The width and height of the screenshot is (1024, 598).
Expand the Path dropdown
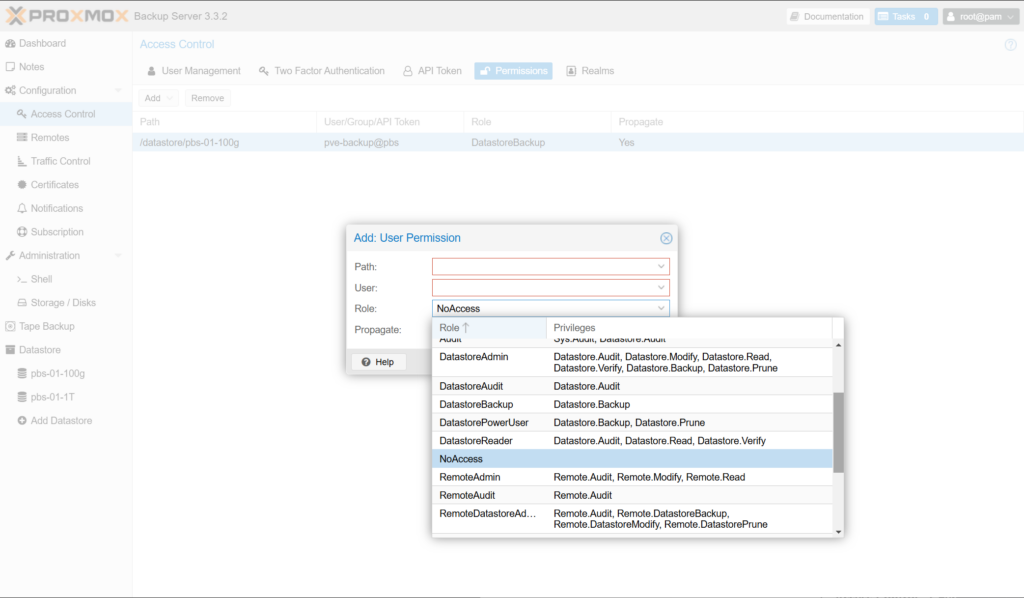tap(661, 267)
